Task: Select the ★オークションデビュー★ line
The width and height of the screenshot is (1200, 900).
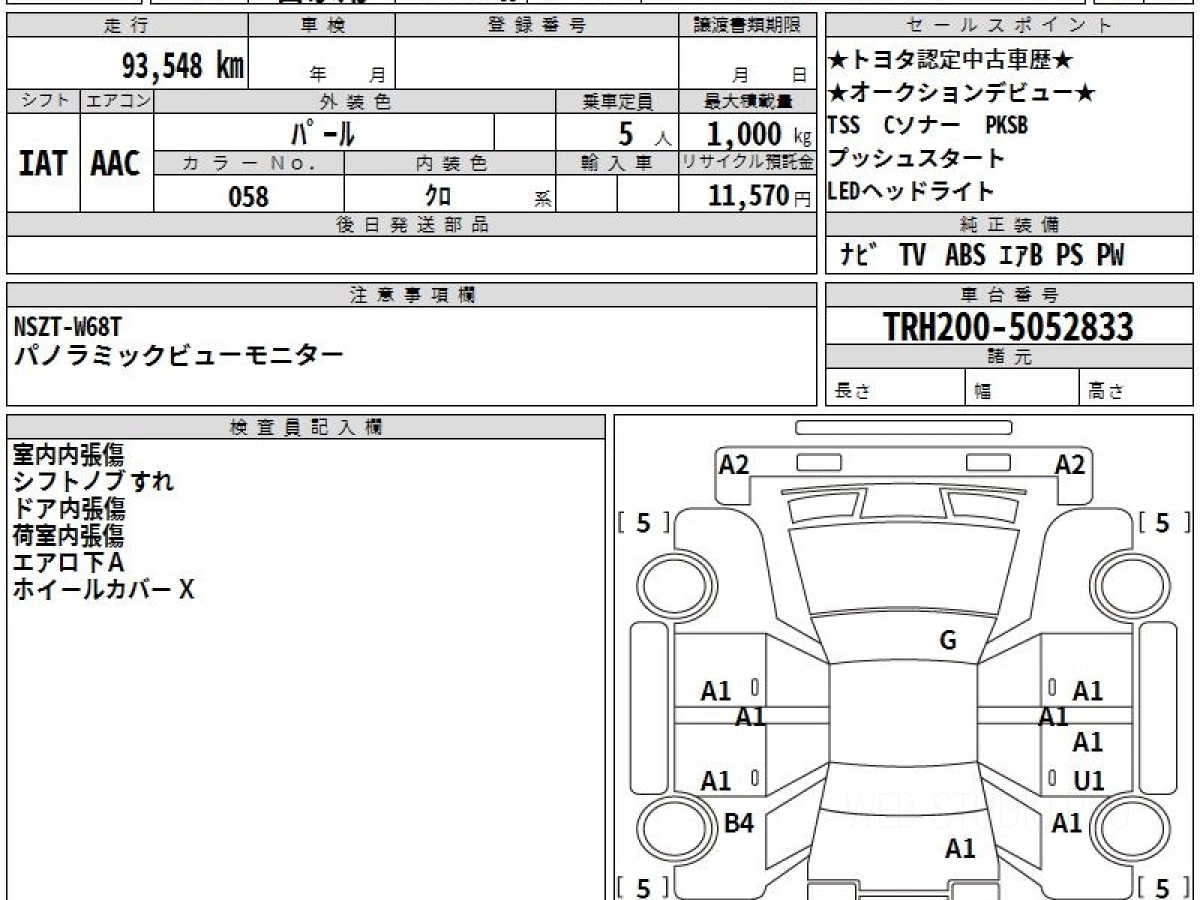Action: [962, 93]
